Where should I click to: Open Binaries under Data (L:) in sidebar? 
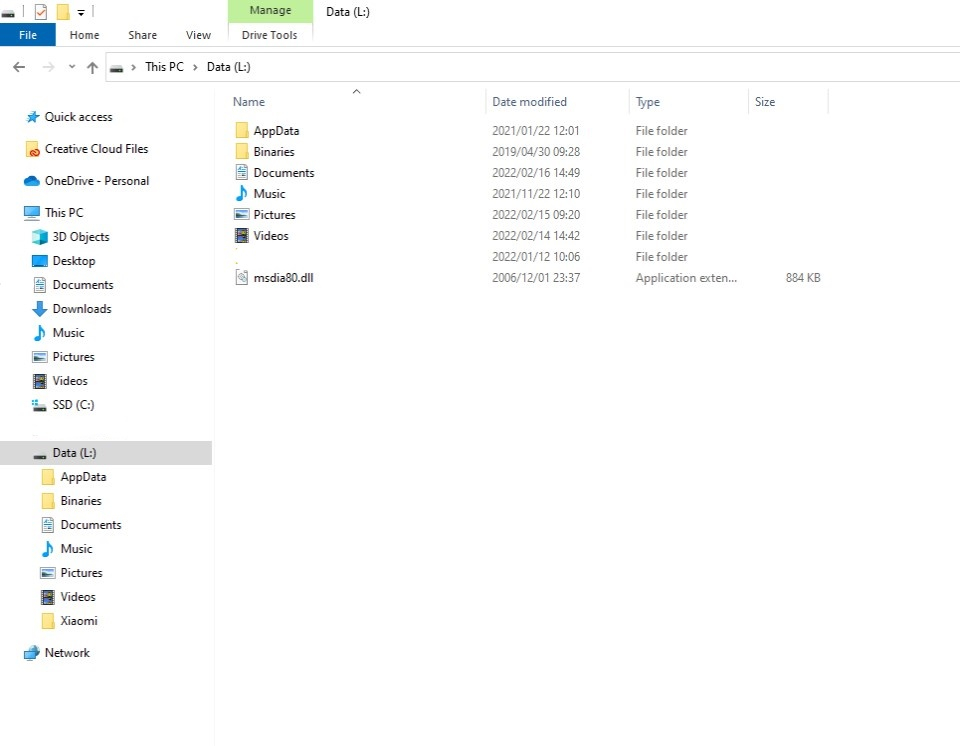[x=80, y=500]
